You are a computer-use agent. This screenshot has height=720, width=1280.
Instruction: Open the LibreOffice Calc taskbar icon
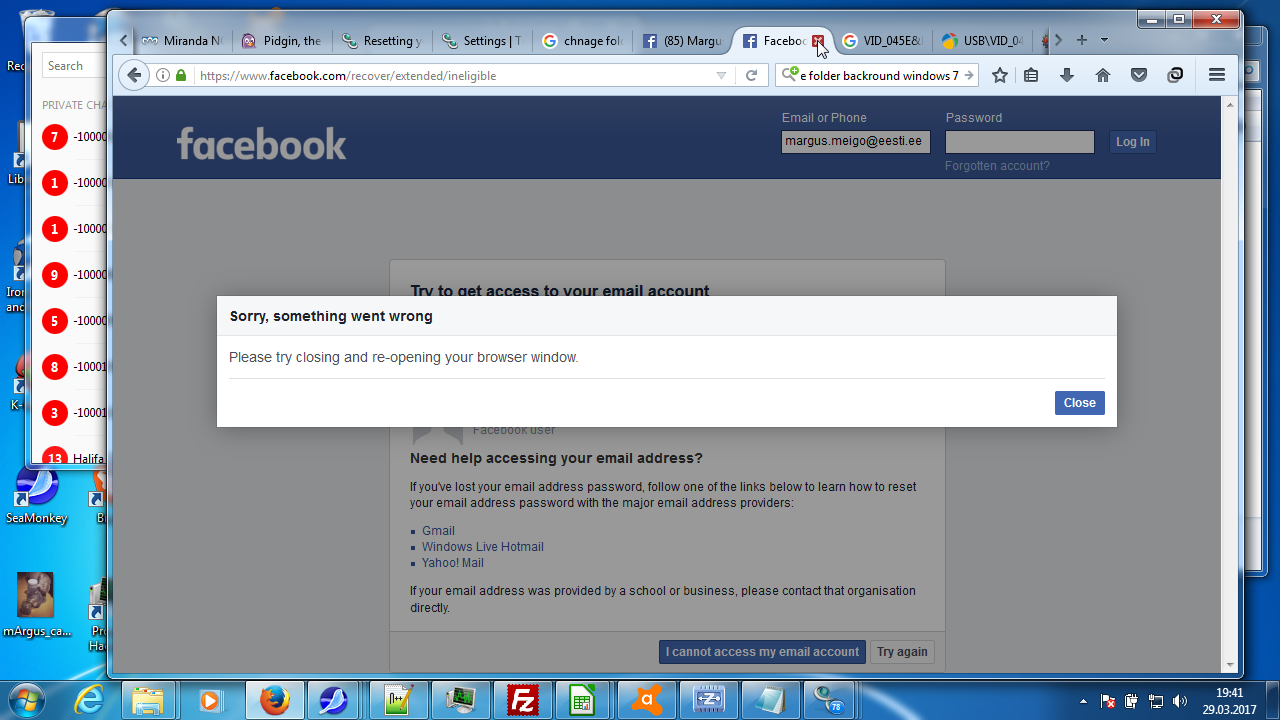[x=584, y=700]
